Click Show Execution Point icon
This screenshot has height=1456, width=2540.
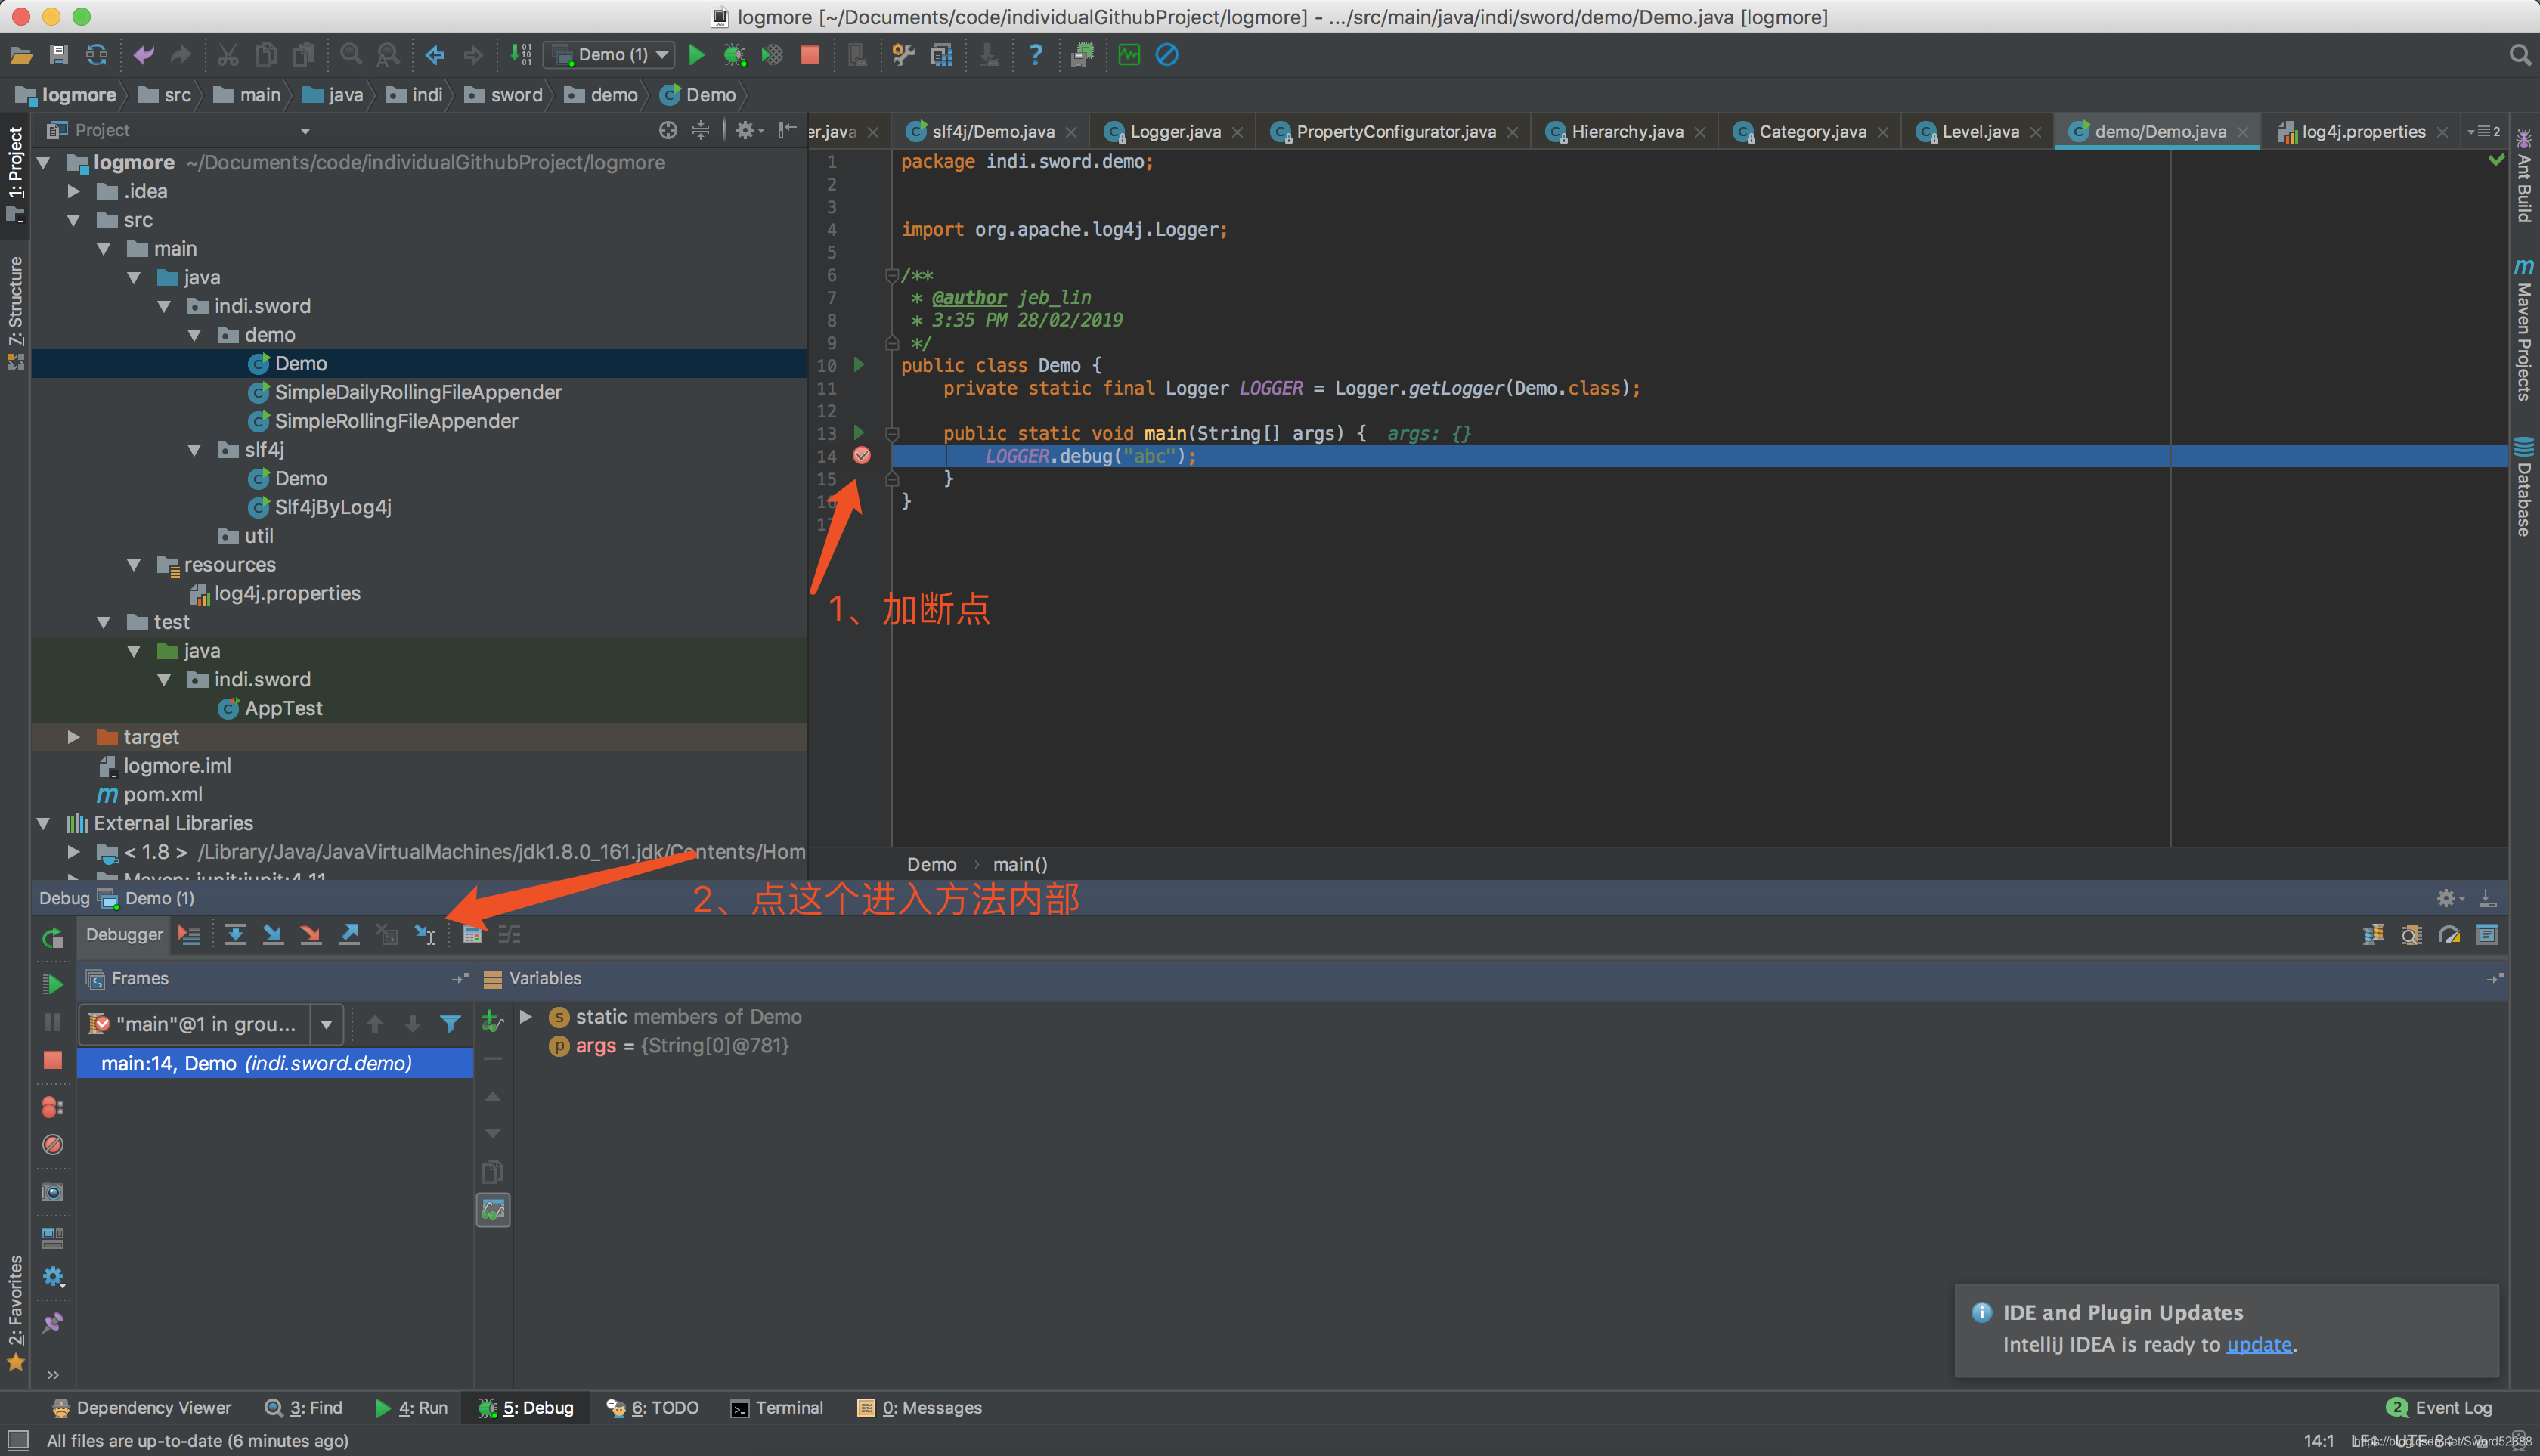(x=189, y=935)
